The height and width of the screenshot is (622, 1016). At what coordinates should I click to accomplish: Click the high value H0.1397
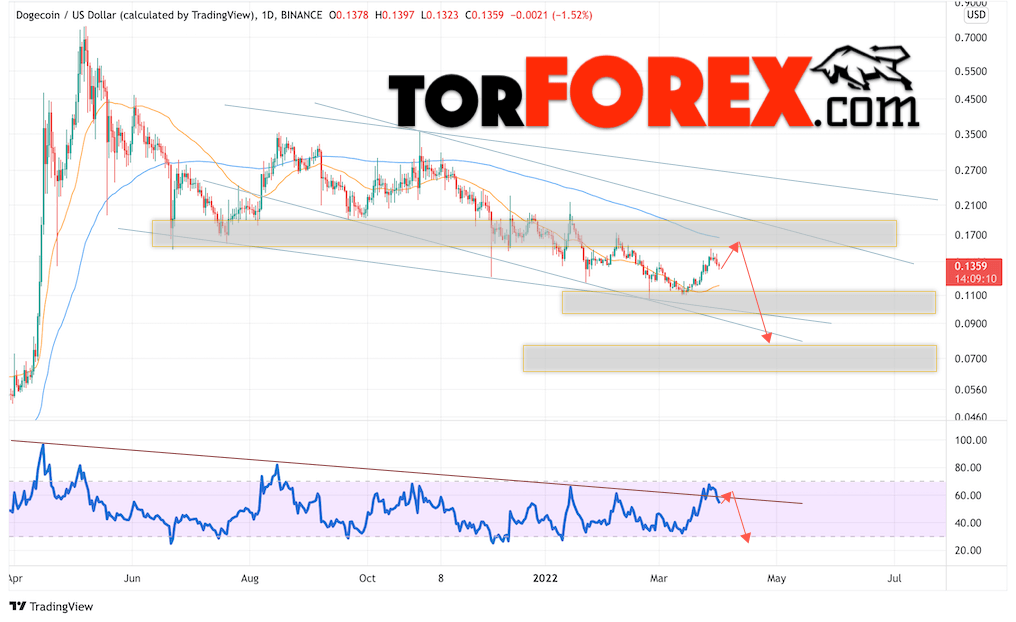click(x=395, y=15)
